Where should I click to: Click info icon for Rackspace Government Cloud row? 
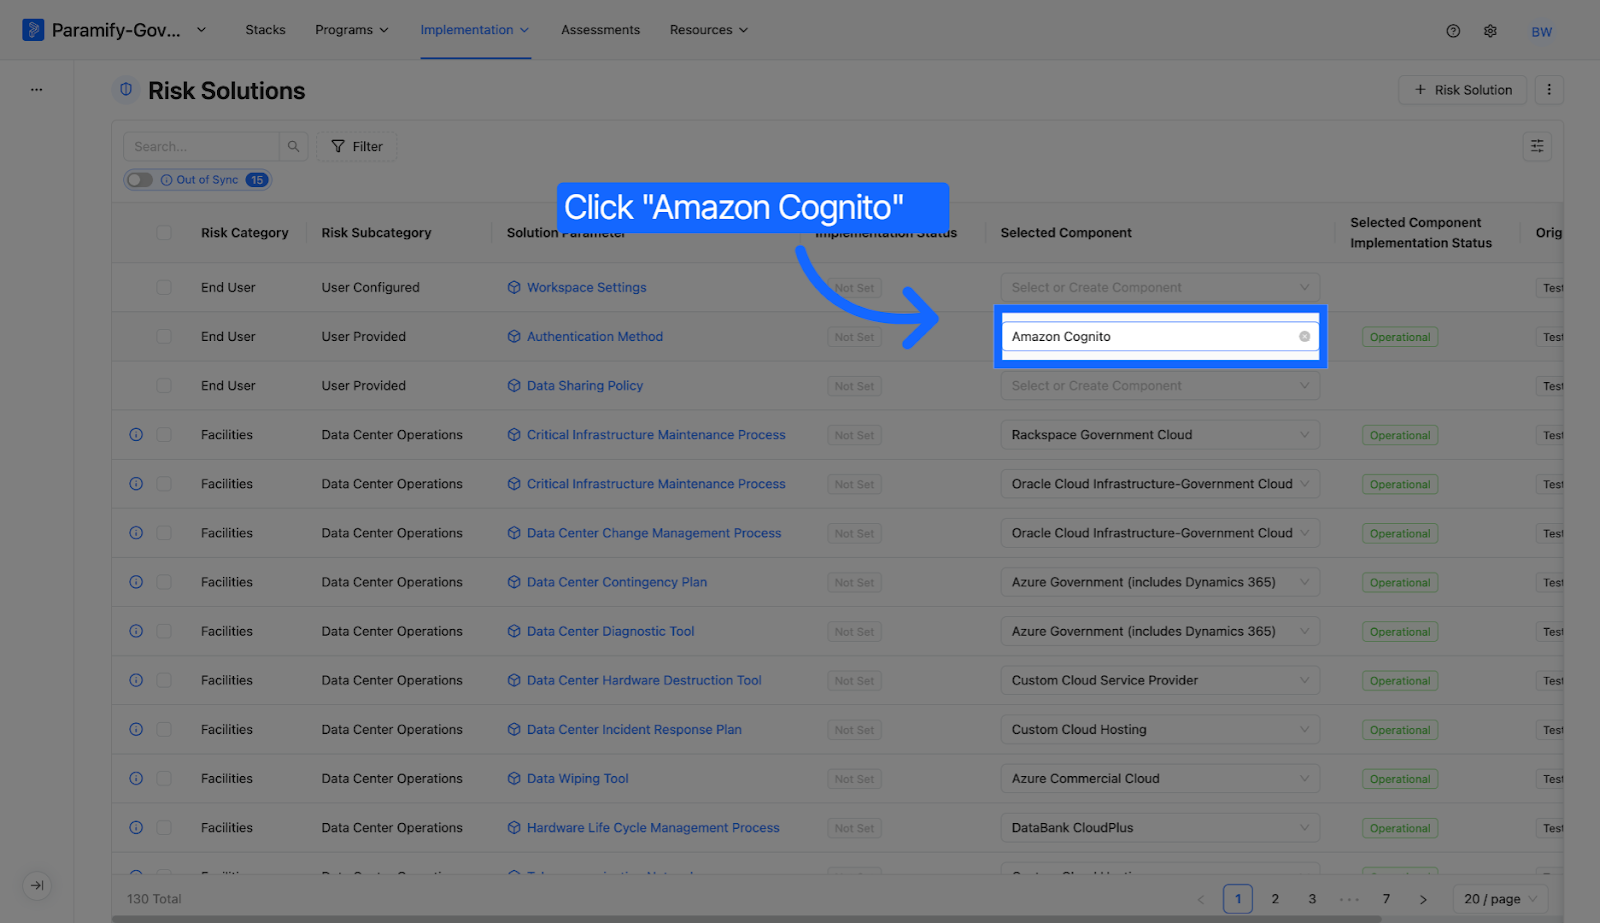[x=136, y=435]
